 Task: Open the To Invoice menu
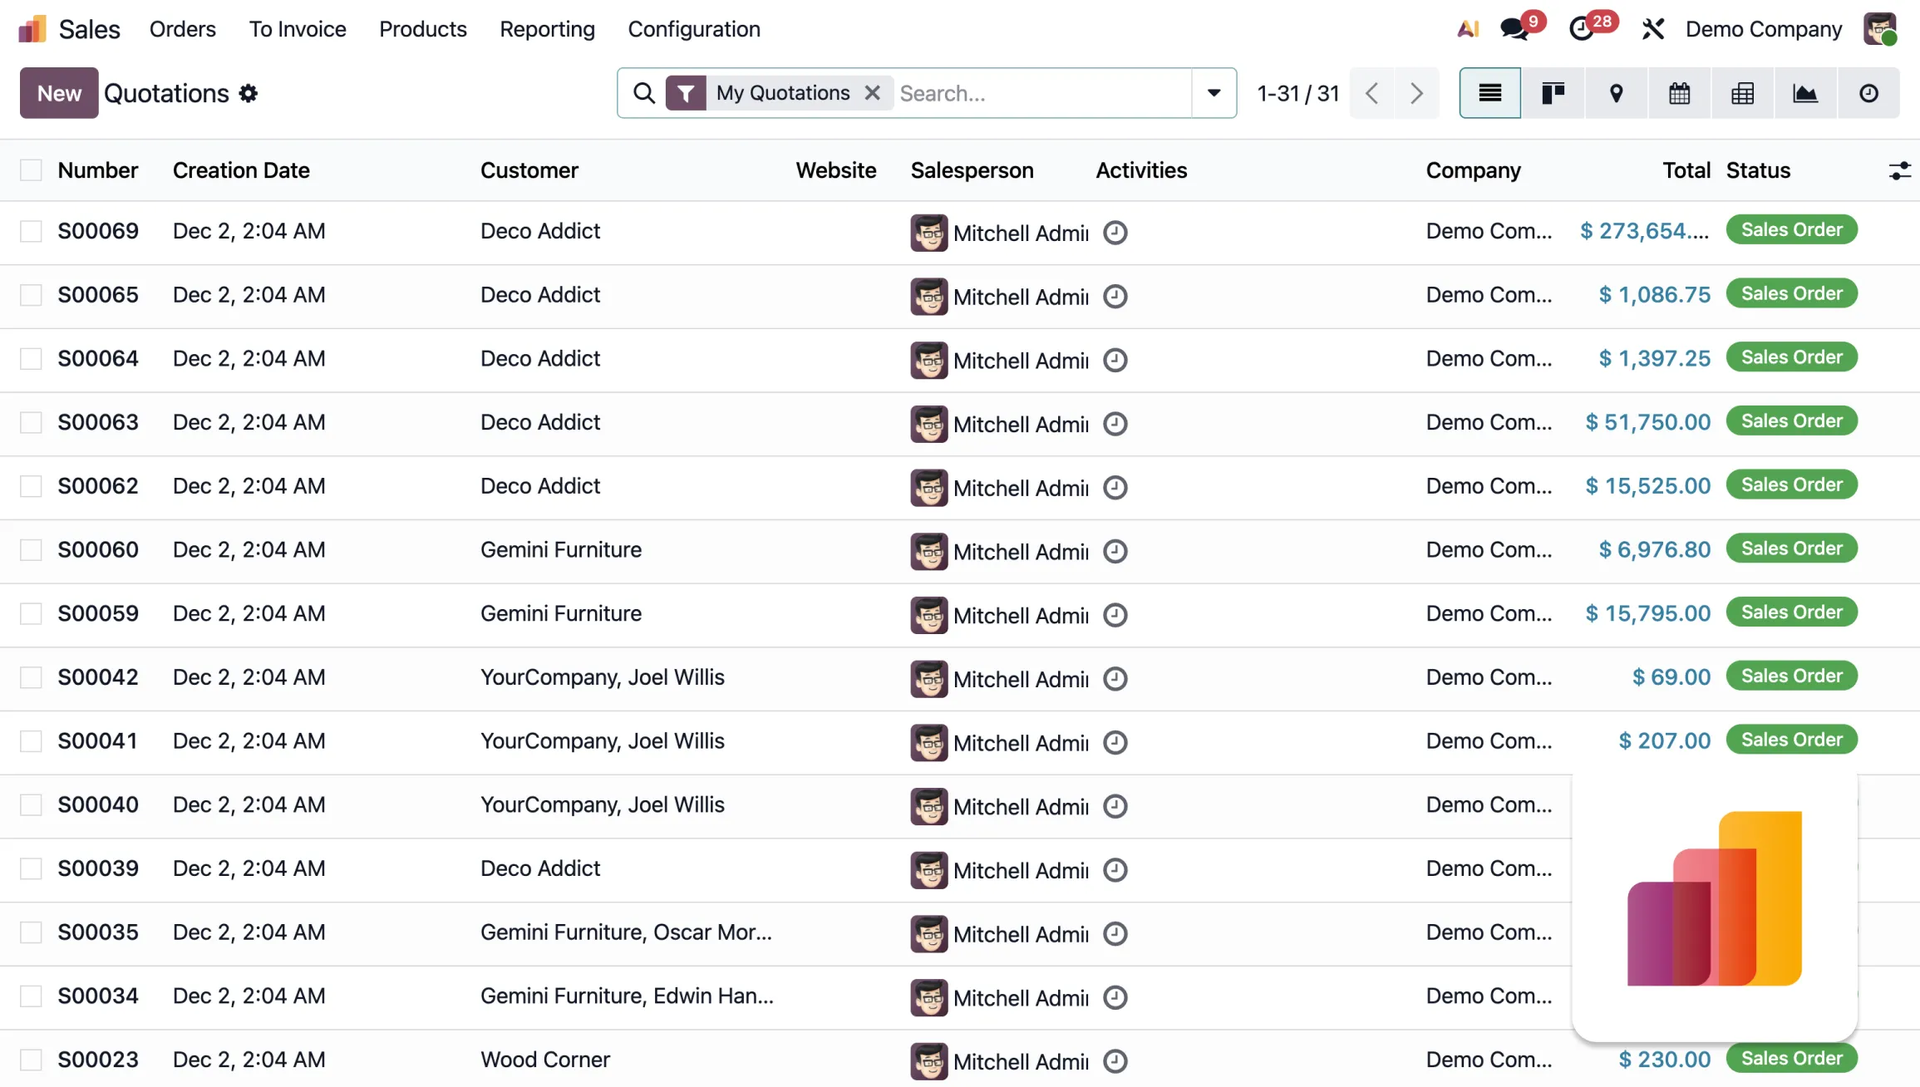click(297, 29)
